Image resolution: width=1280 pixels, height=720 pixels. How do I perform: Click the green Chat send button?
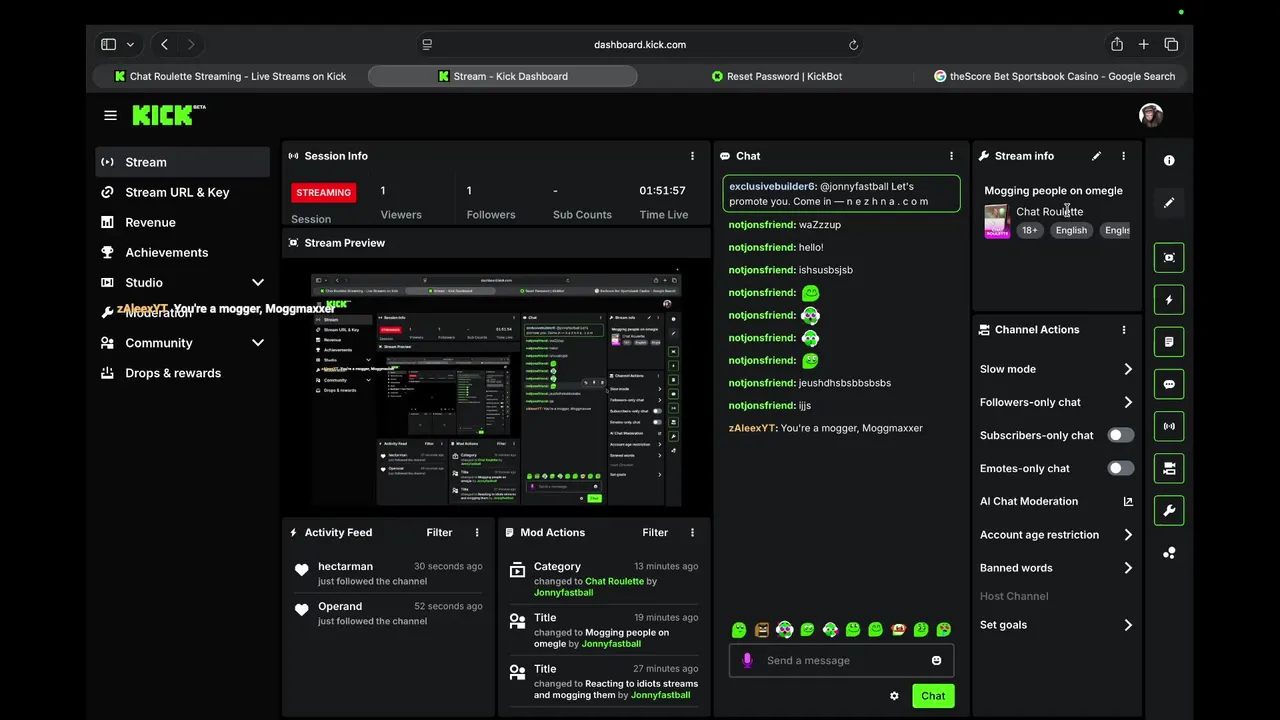(x=933, y=696)
